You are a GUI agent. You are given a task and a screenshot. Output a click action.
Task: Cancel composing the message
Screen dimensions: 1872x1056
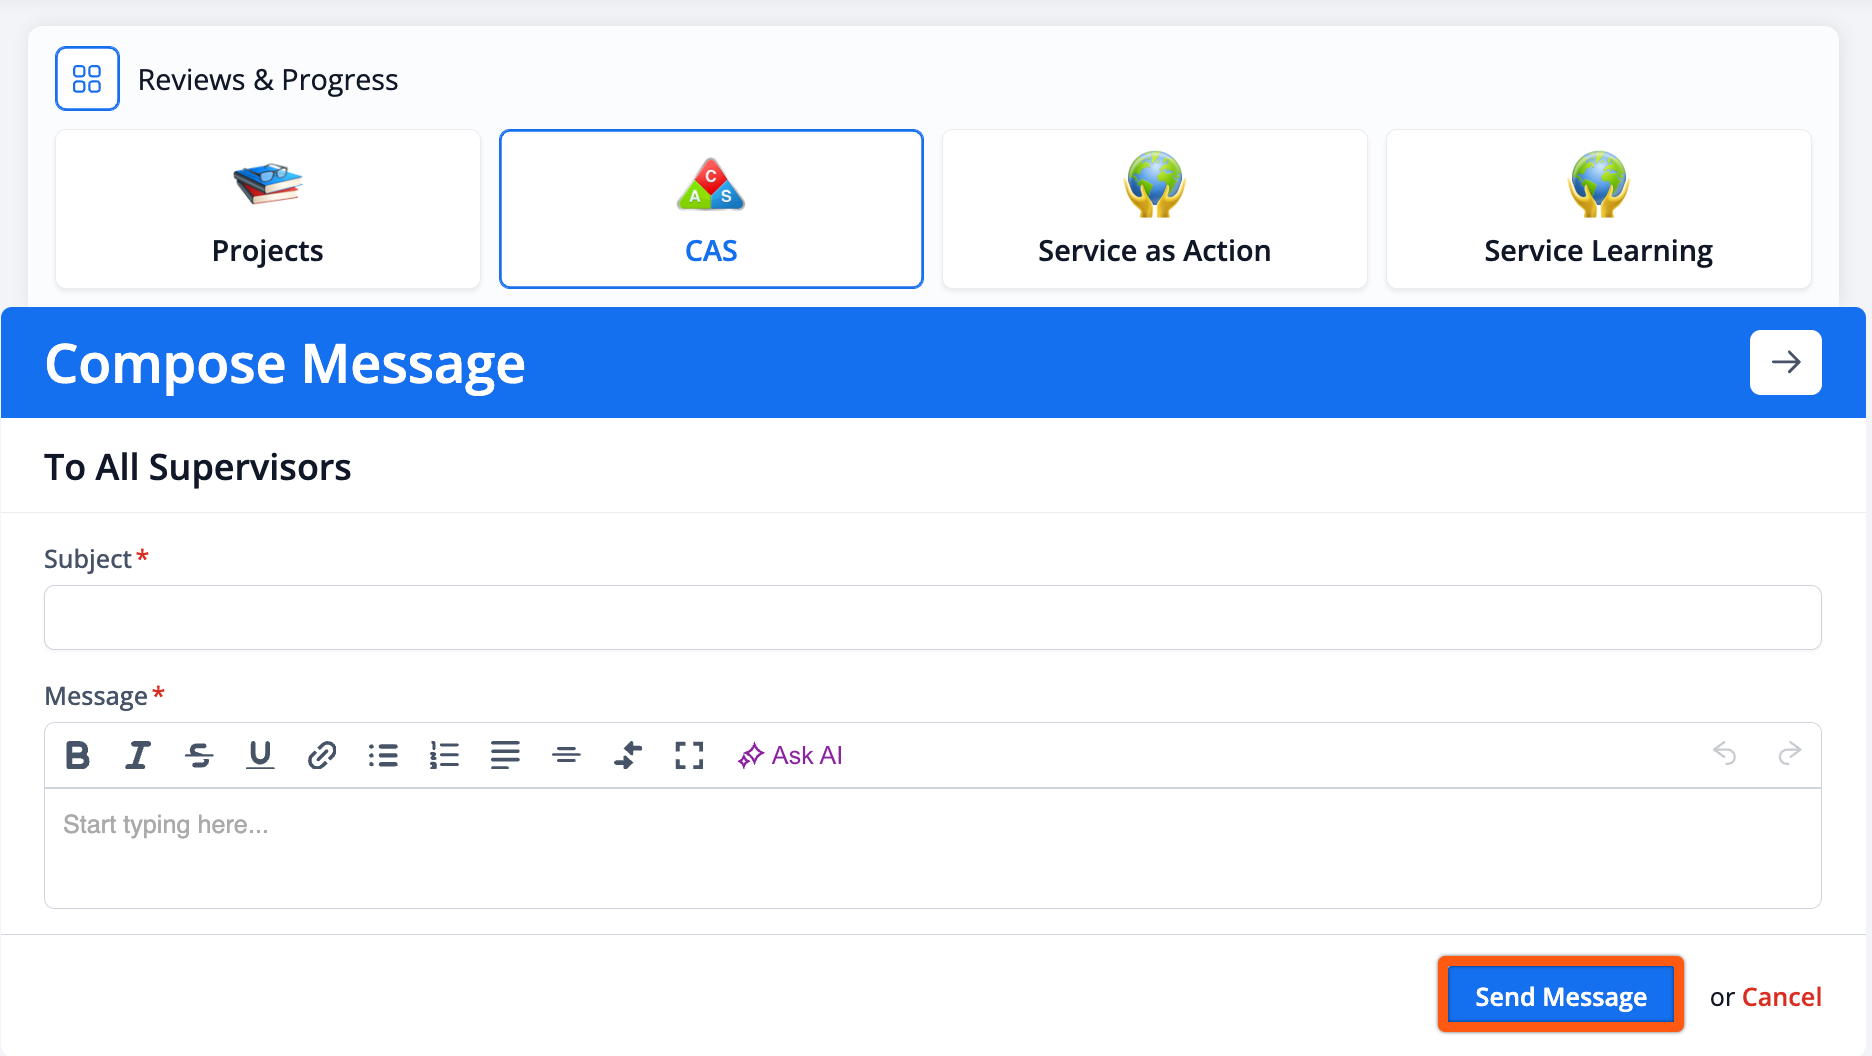tap(1781, 997)
